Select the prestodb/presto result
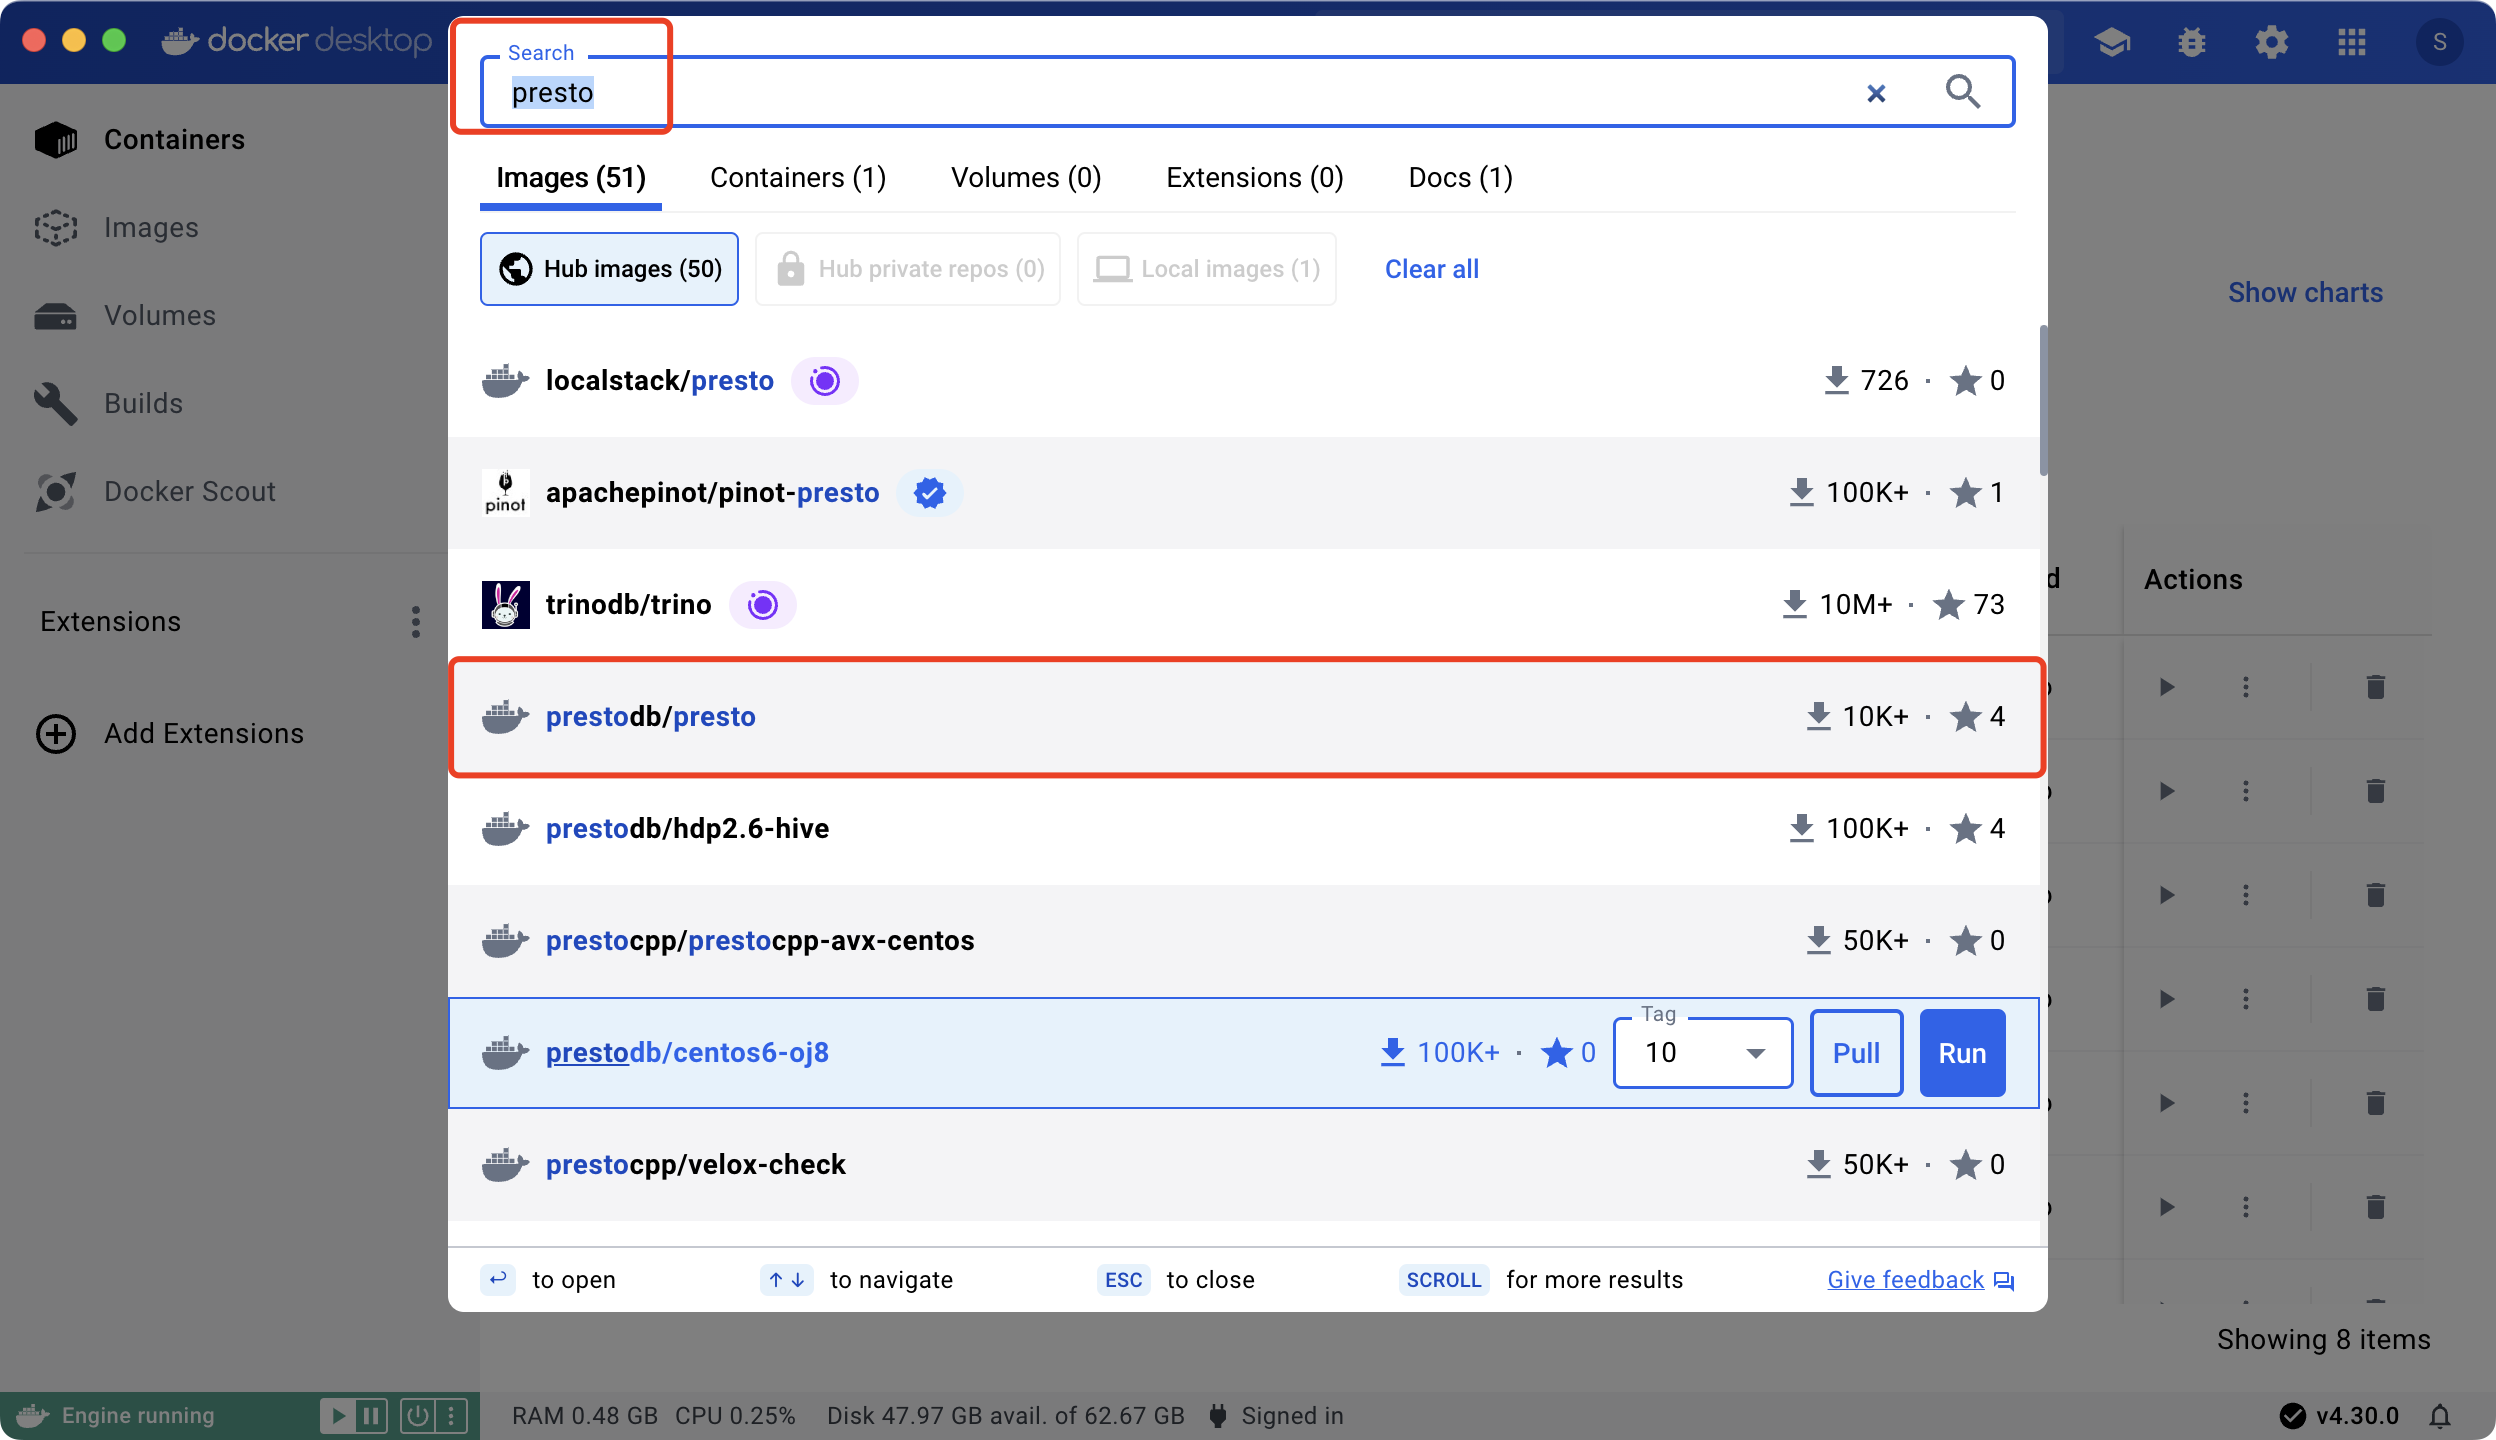 coord(1244,717)
